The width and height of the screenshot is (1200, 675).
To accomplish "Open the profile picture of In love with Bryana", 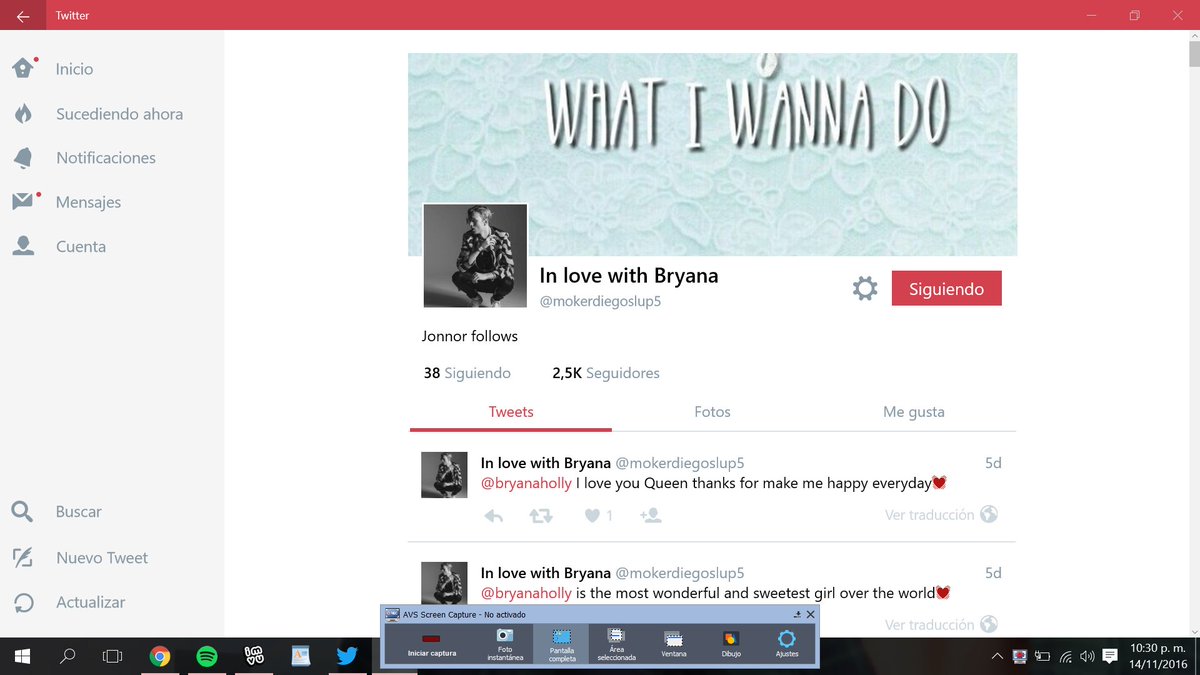I will point(475,256).
